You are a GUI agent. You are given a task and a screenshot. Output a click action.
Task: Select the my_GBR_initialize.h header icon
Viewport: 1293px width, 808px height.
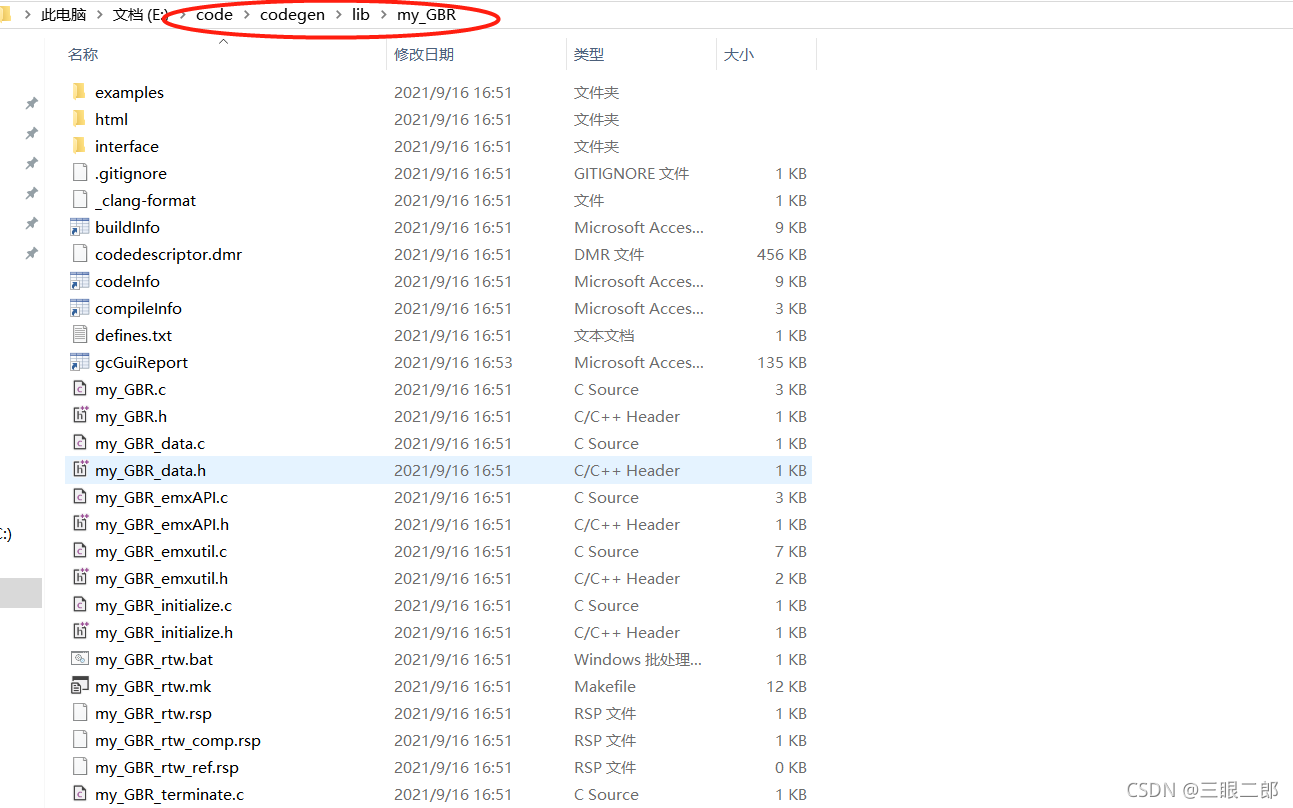point(80,632)
